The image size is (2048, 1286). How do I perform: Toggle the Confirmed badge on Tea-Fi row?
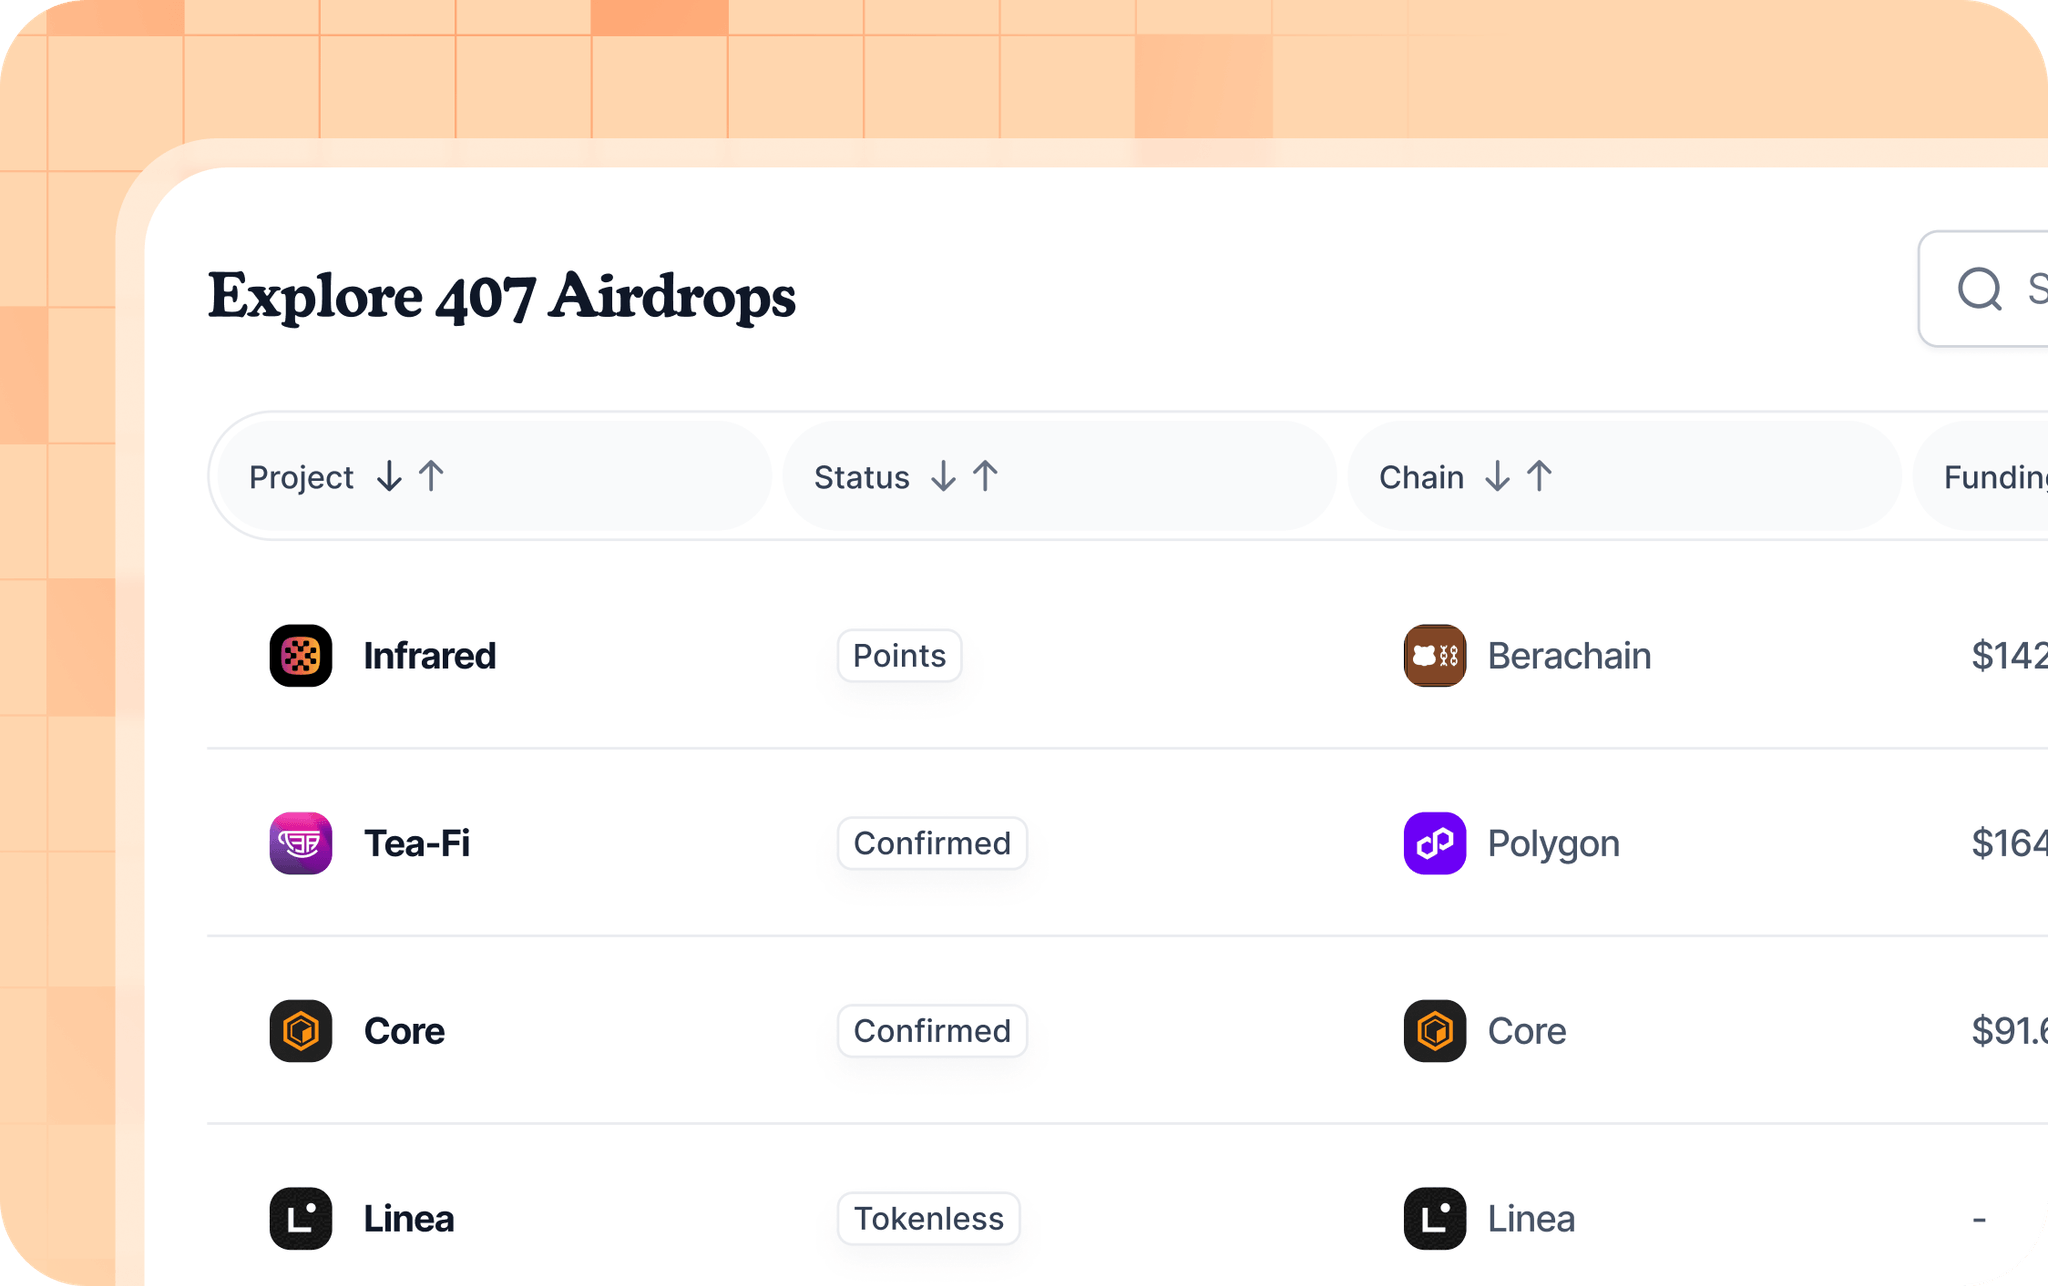(931, 843)
